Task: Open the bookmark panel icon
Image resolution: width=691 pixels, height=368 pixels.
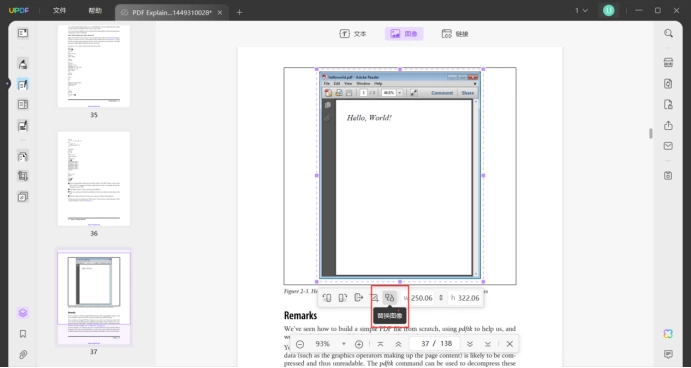Action: pos(23,334)
